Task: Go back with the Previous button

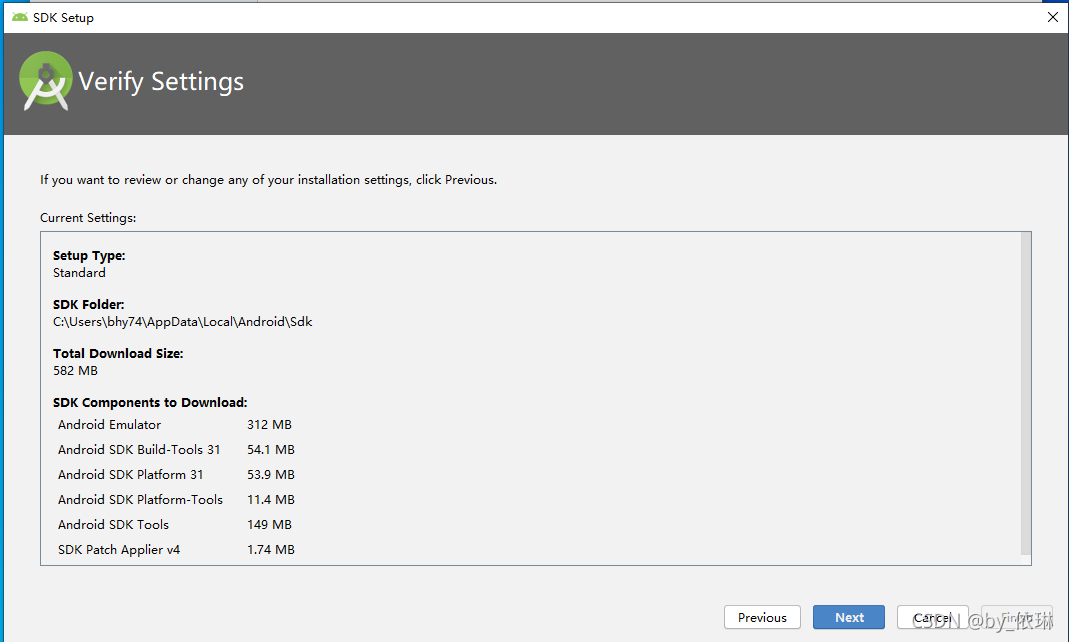Action: tap(762, 617)
